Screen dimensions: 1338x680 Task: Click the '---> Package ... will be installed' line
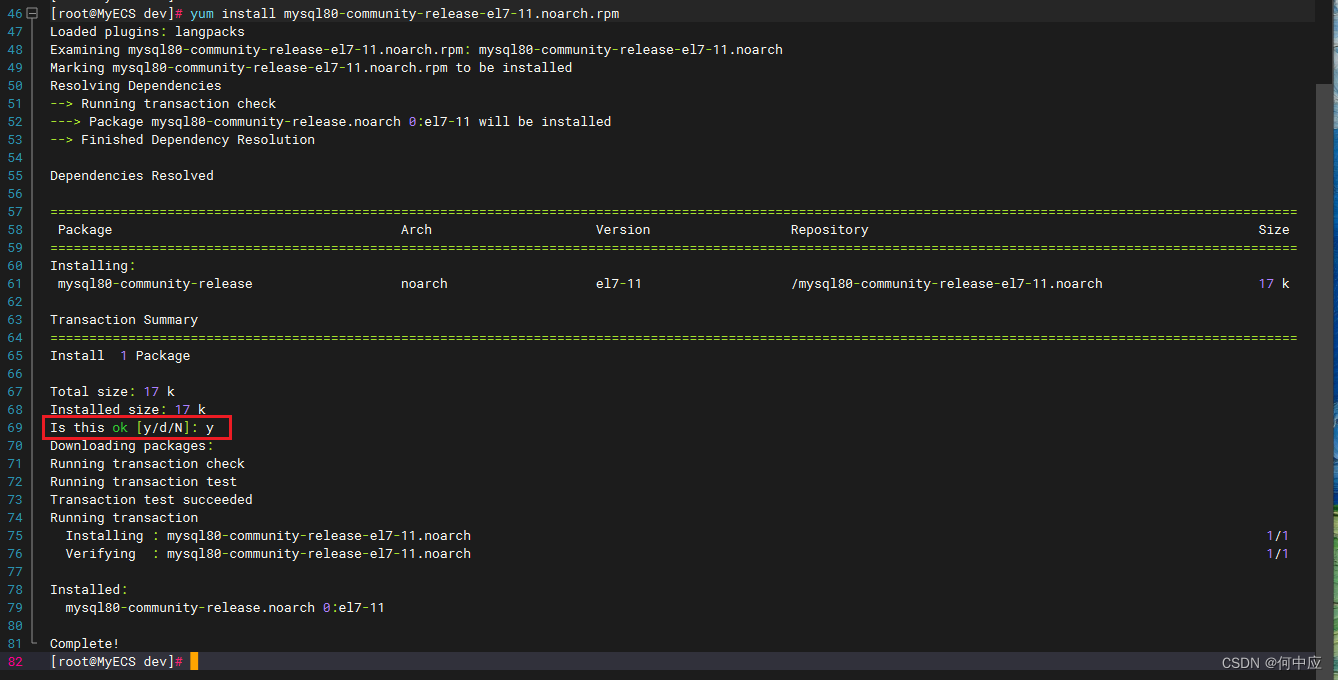pos(330,122)
